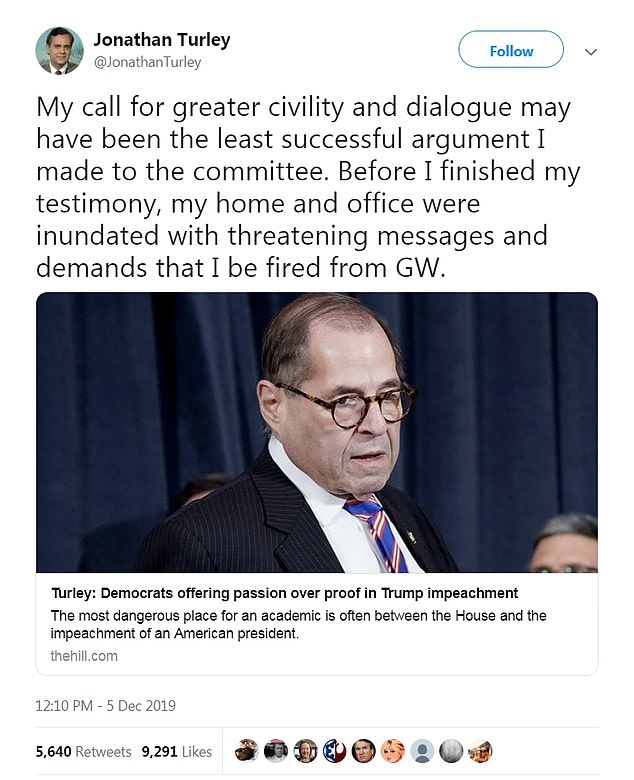This screenshot has width=634, height=780.
Task: Follow Jonathan Turley
Action: (x=510, y=50)
